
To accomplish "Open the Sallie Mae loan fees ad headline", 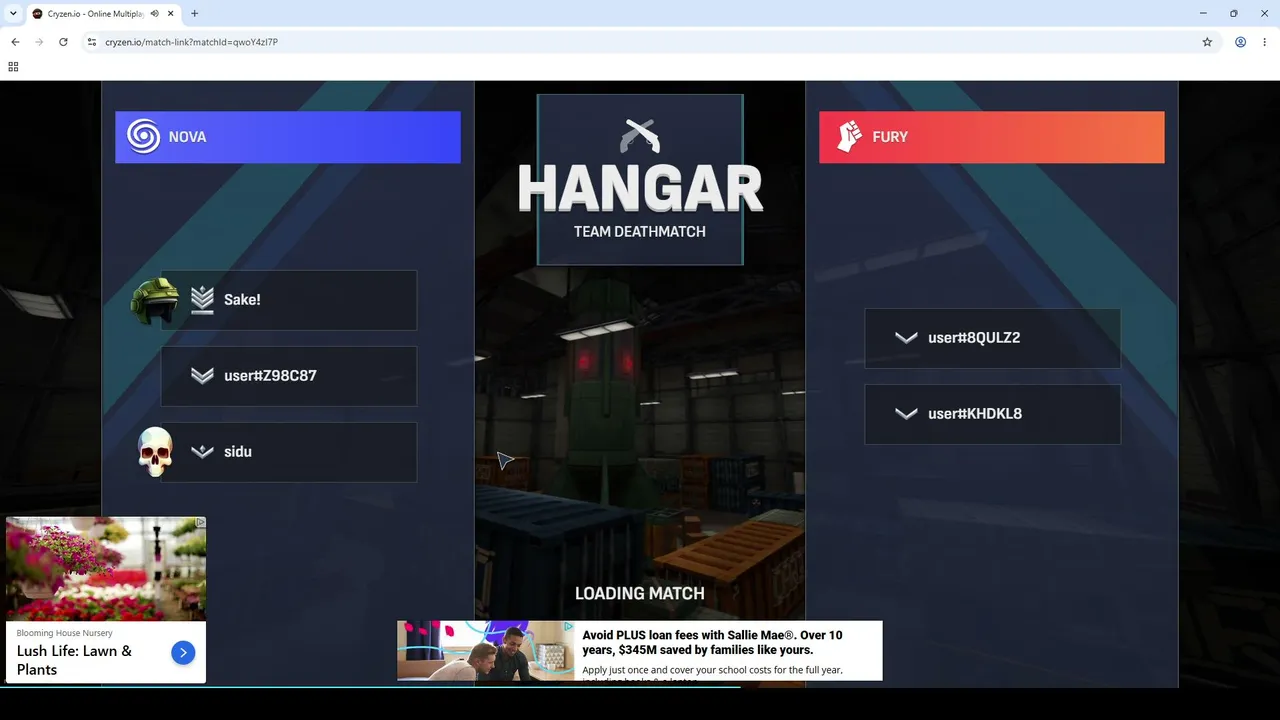I will [712, 642].
